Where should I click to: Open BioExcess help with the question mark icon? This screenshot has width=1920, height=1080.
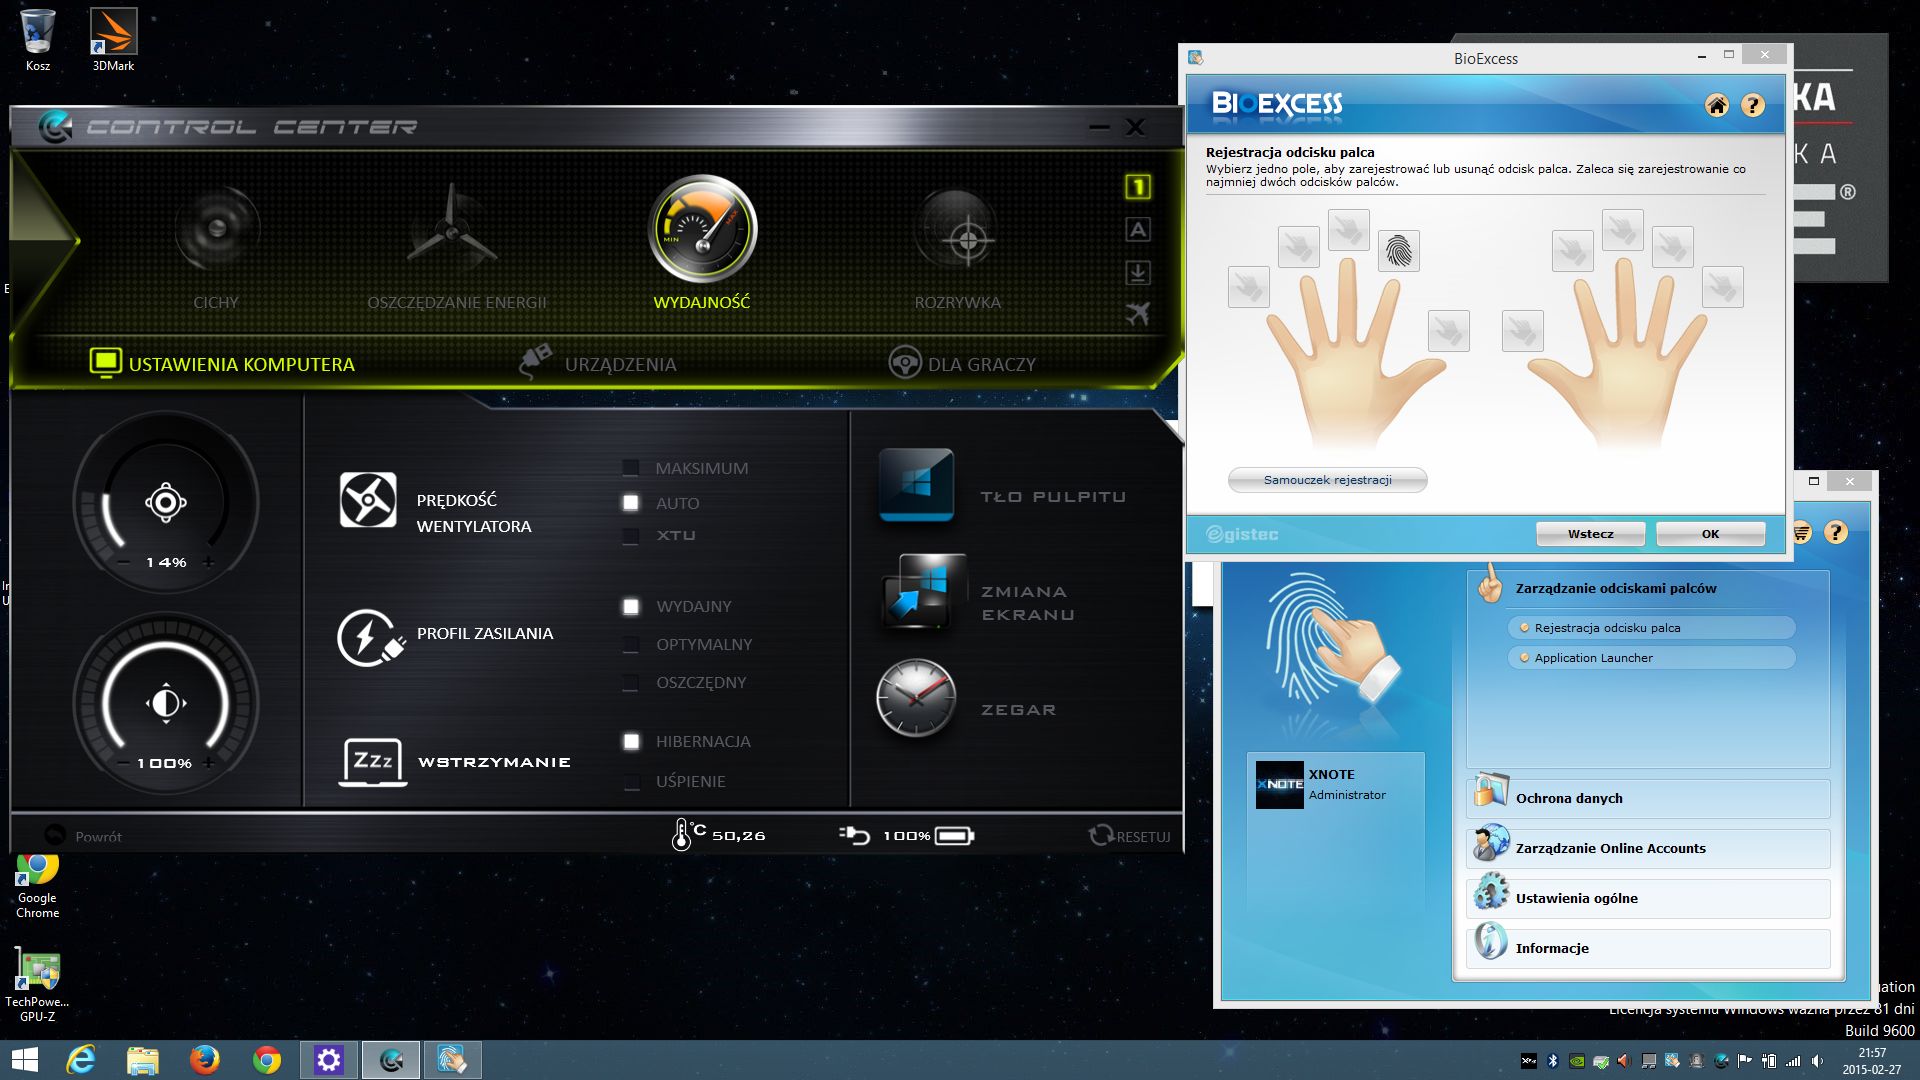tap(1751, 106)
